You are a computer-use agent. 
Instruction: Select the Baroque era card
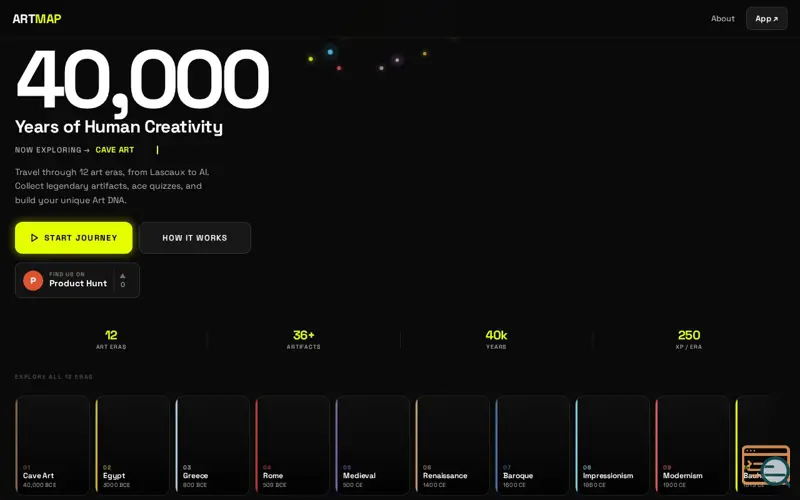click(x=533, y=445)
